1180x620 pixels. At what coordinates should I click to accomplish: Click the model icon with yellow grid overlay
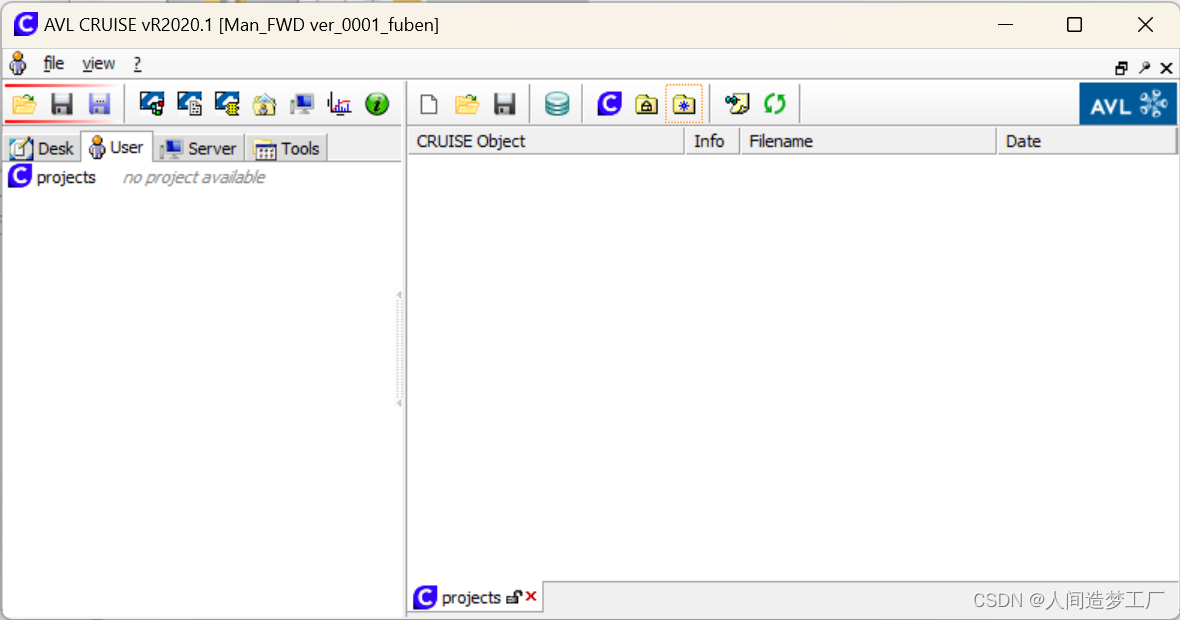[x=227, y=104]
